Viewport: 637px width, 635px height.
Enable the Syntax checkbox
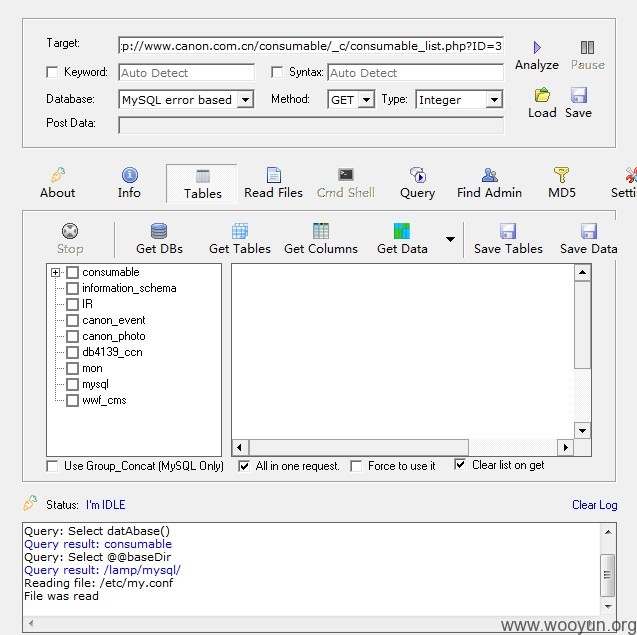(x=277, y=72)
